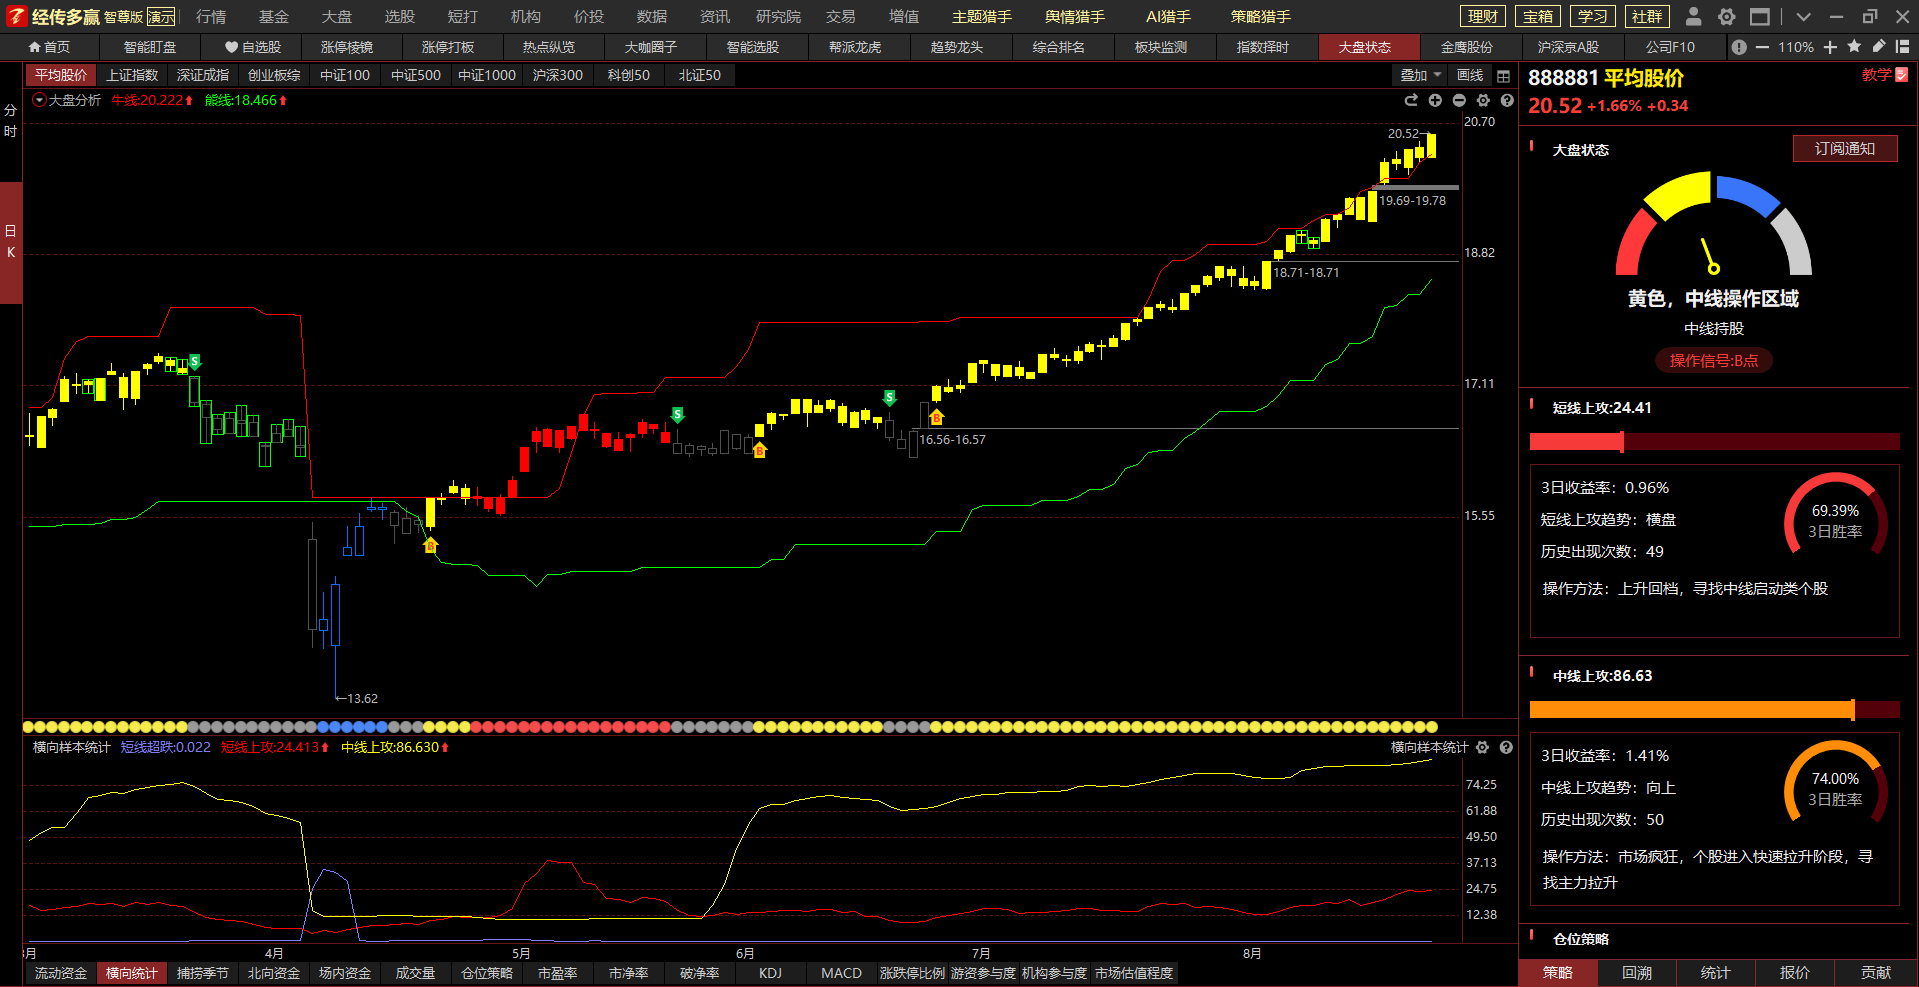This screenshot has height=987, width=1919.
Task: Click the 画线 drawing button
Action: (x=1470, y=75)
